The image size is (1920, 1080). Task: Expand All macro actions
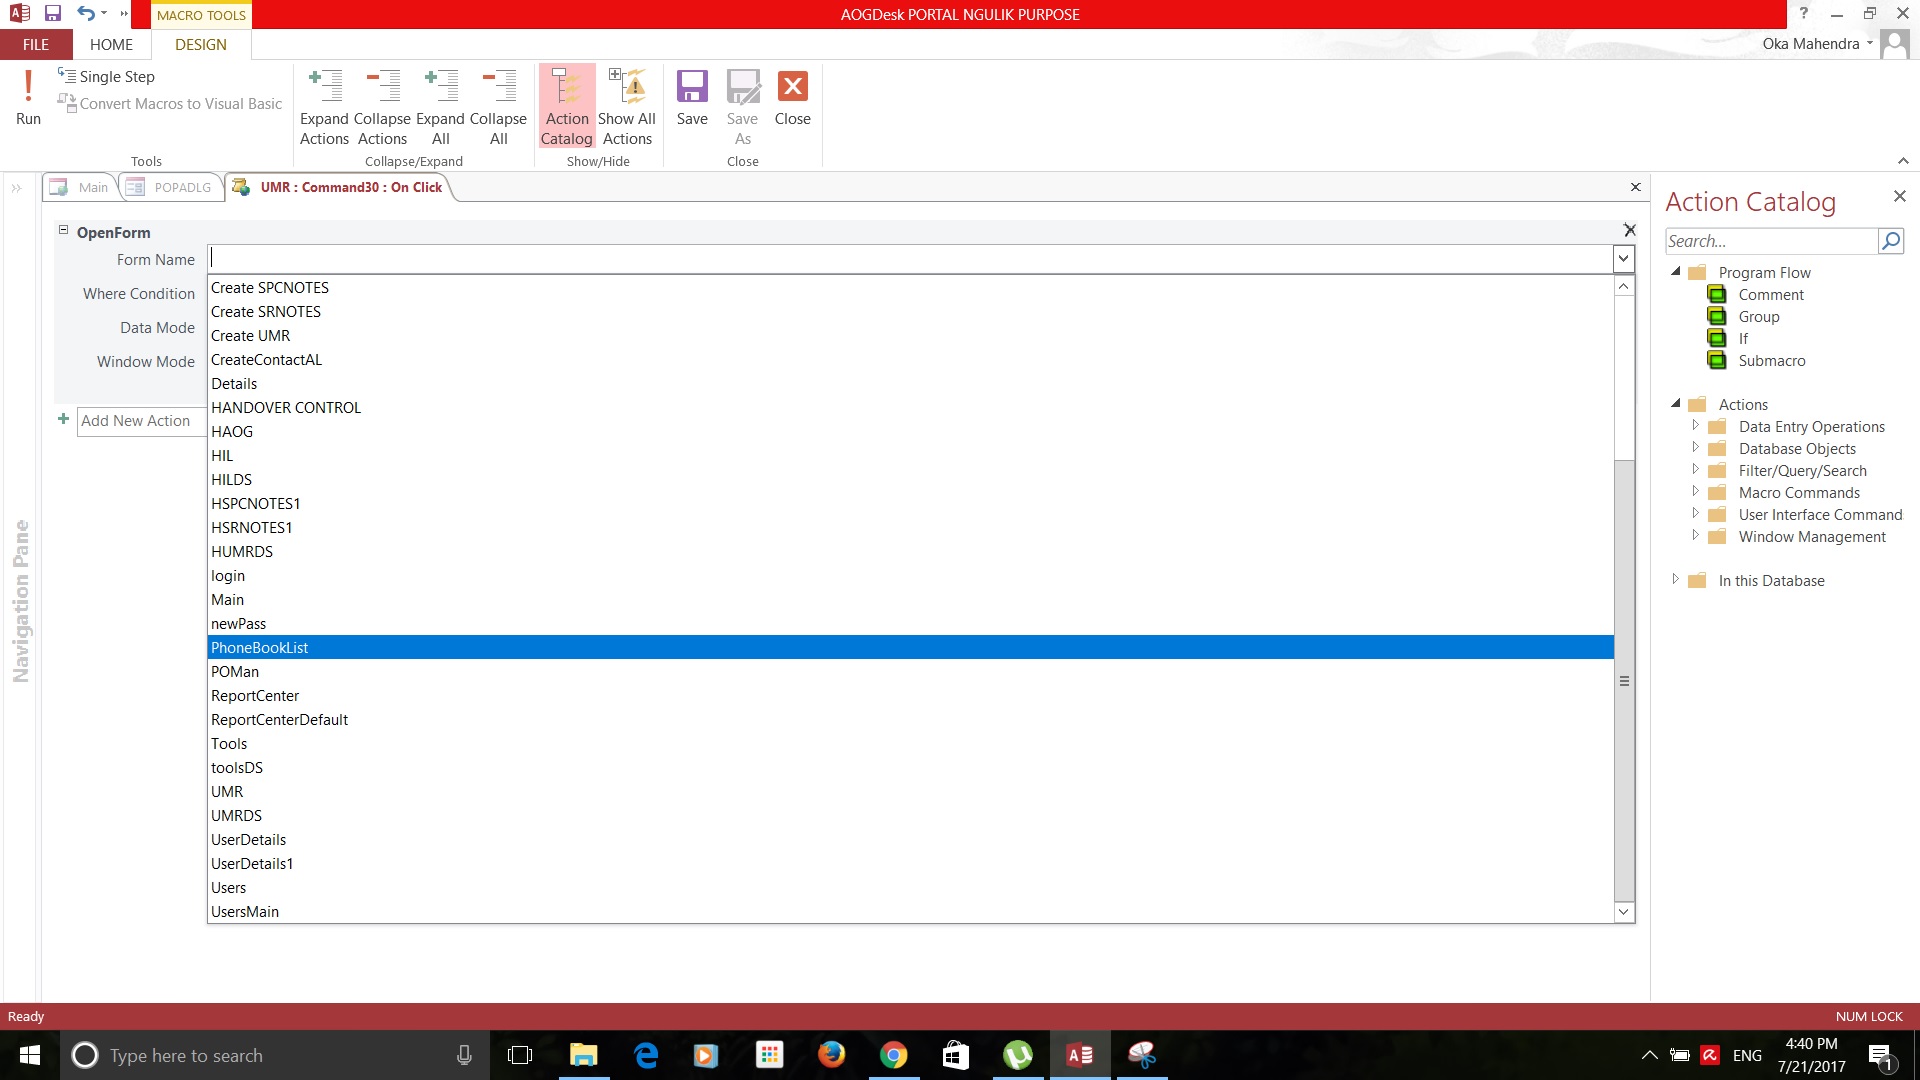[x=440, y=104]
